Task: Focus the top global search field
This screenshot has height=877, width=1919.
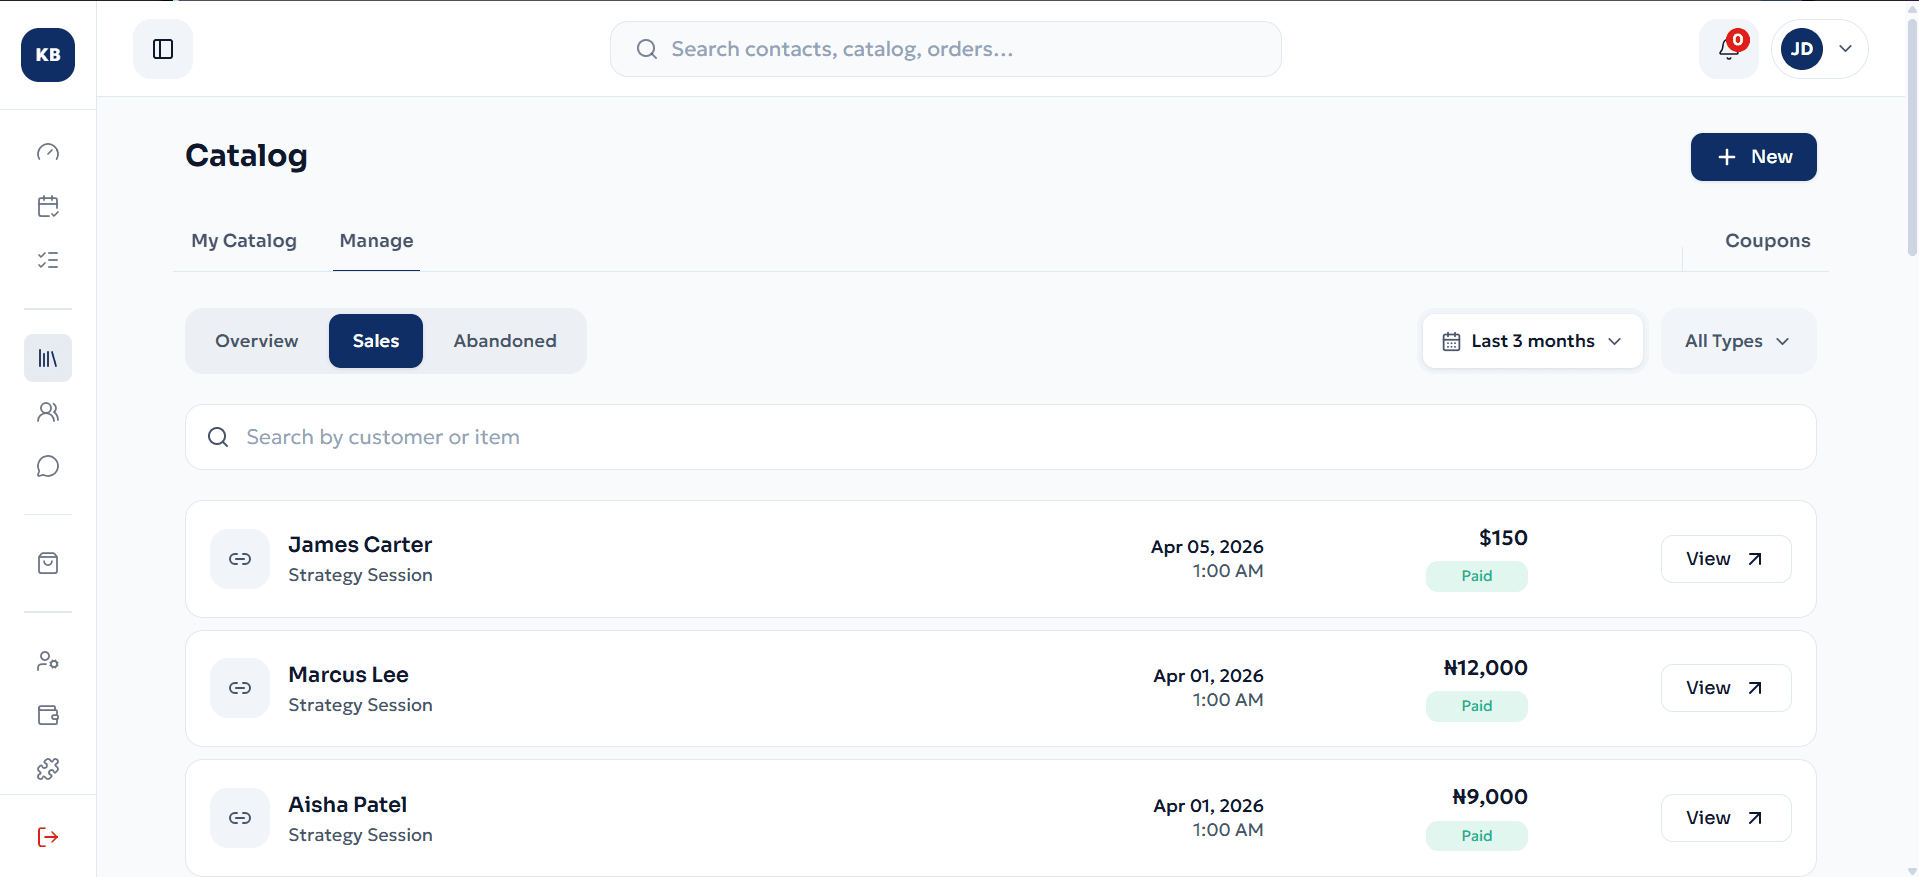Action: click(946, 49)
